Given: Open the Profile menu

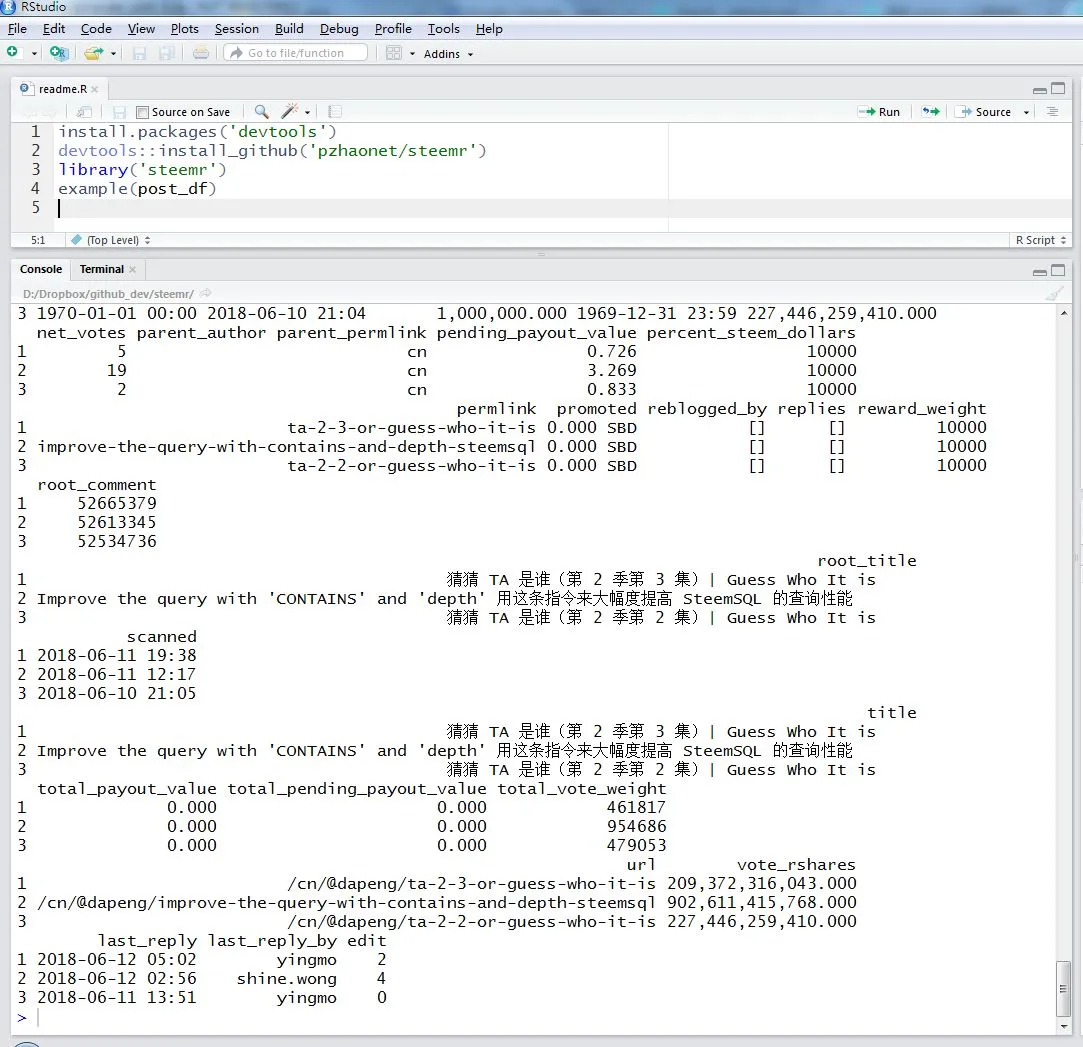Looking at the screenshot, I should click(x=393, y=29).
